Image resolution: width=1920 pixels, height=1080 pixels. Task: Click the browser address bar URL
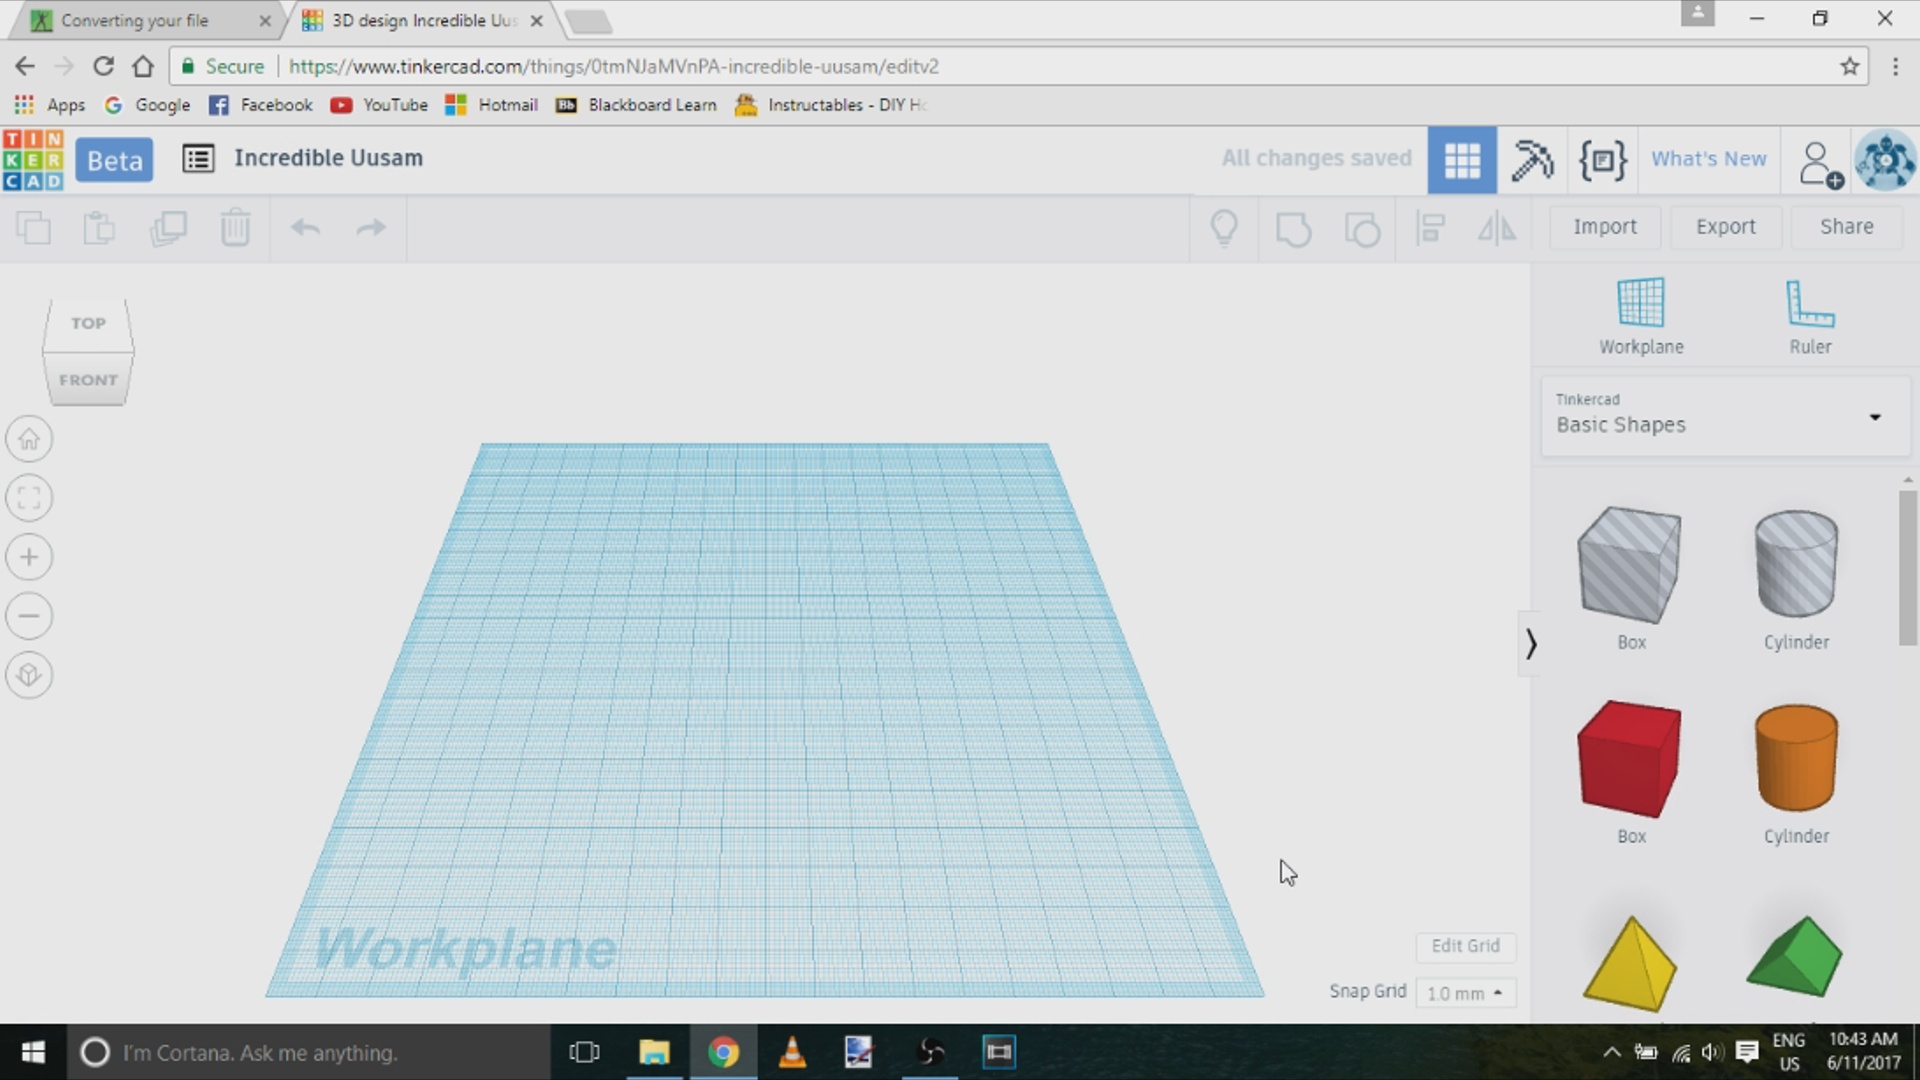click(613, 66)
